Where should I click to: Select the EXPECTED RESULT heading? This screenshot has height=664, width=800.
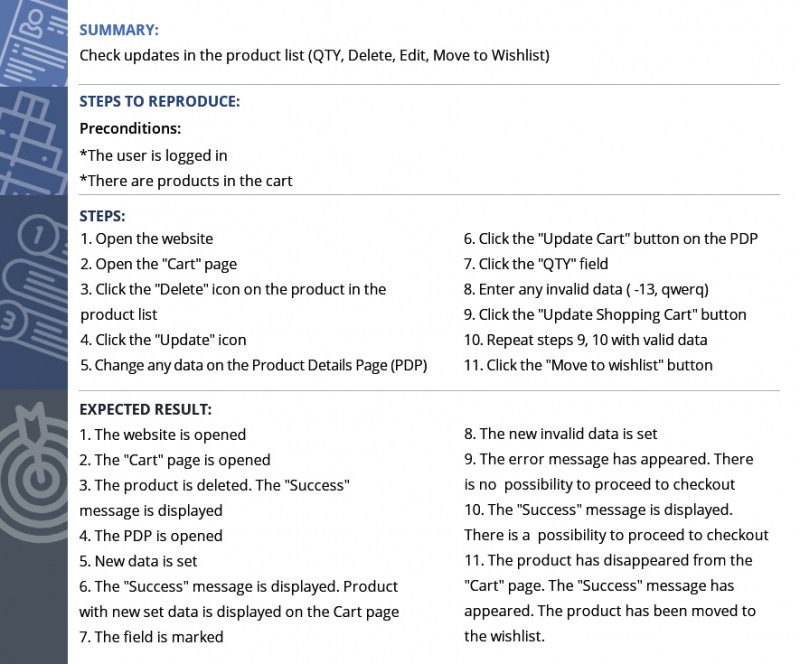[x=146, y=410]
